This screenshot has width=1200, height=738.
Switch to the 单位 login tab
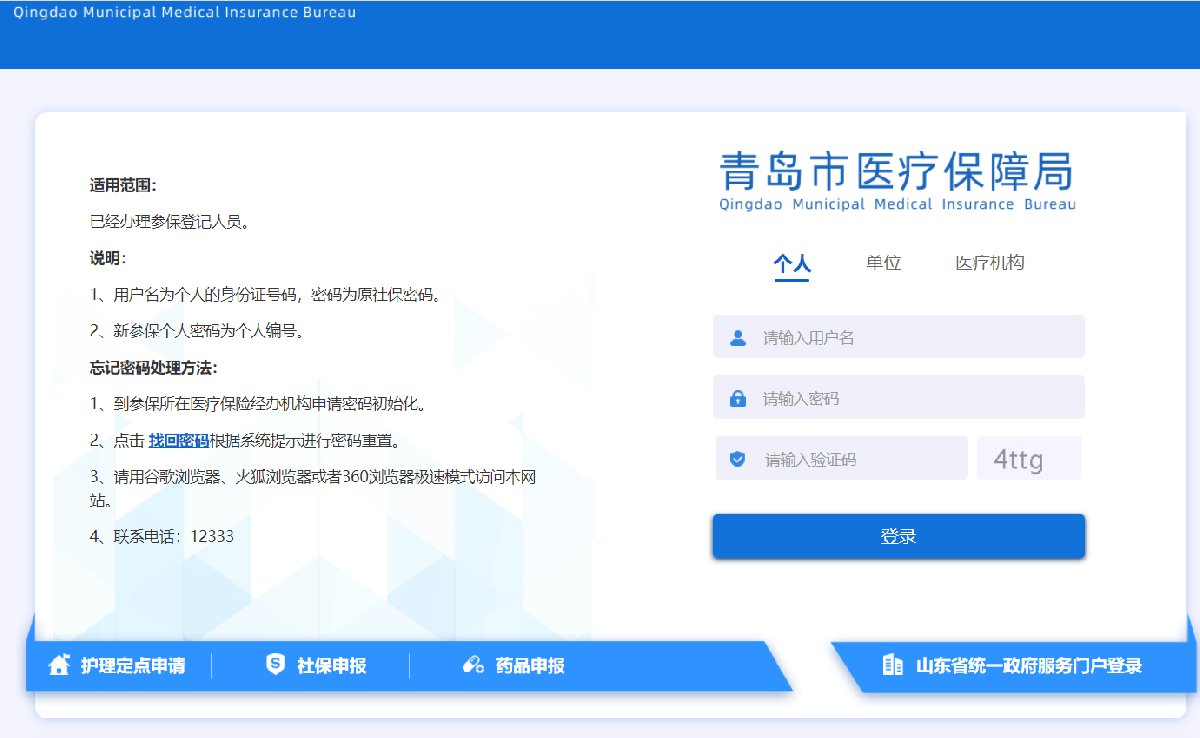(883, 263)
